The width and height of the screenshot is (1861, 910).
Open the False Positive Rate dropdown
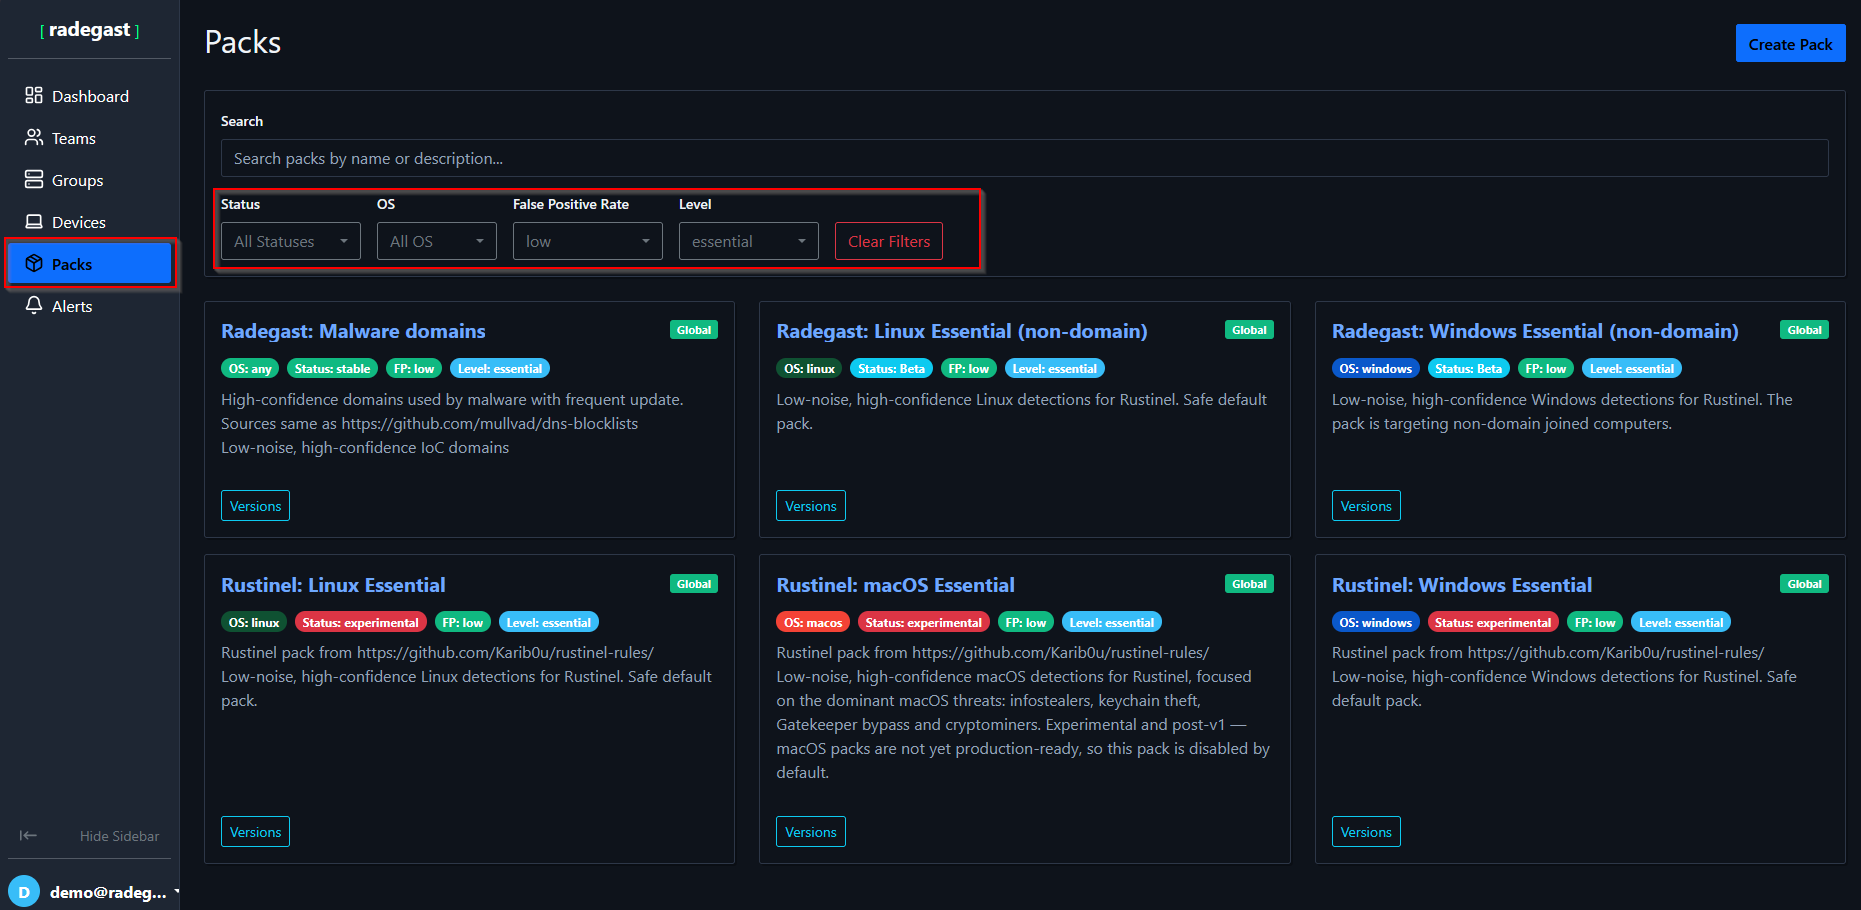[x=588, y=241]
